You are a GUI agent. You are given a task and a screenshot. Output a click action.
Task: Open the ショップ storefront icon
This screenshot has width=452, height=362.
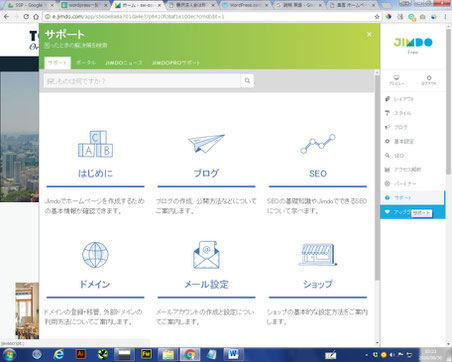318,254
